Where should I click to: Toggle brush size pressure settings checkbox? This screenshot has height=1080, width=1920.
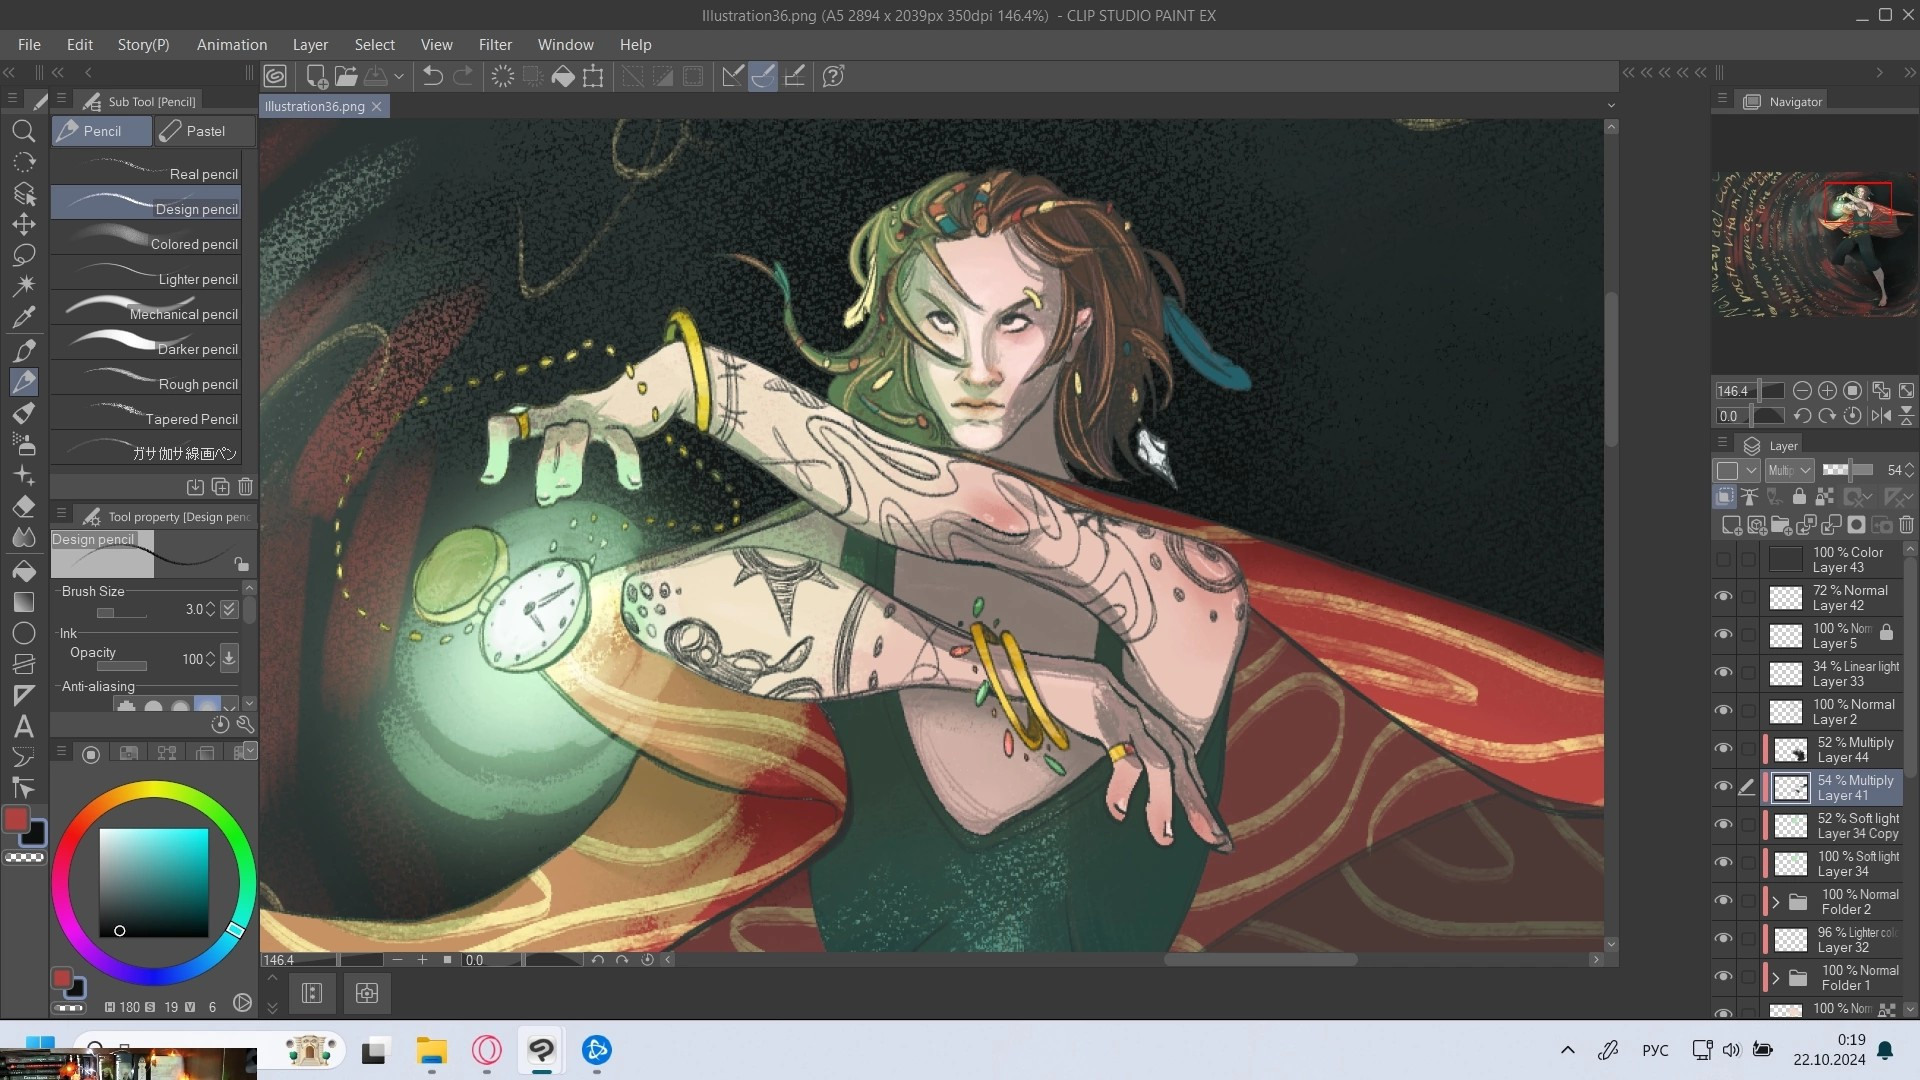229,609
